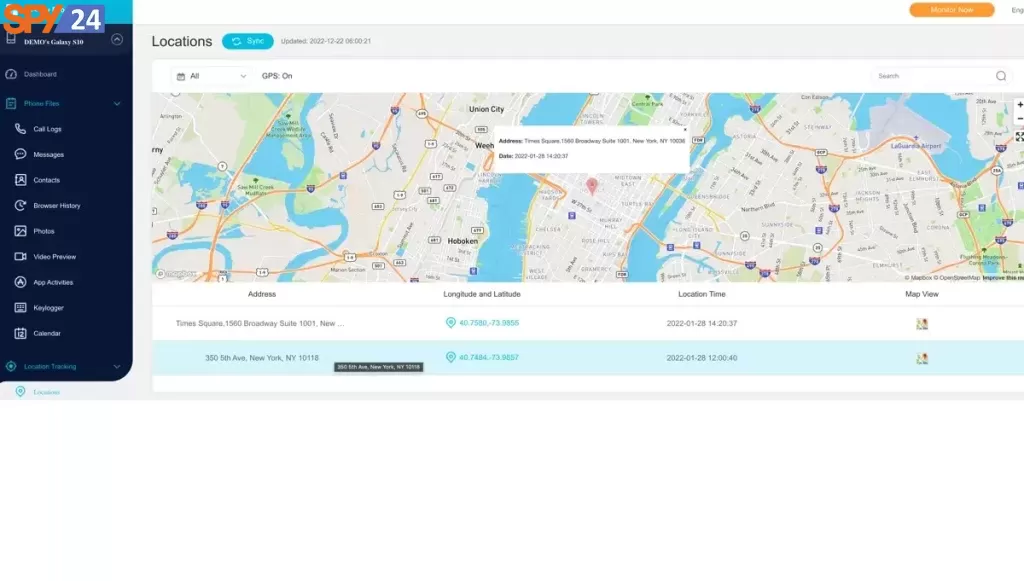Click the Longitude and Latitude column header
Viewport: 1024px width, 581px height.
(482, 294)
